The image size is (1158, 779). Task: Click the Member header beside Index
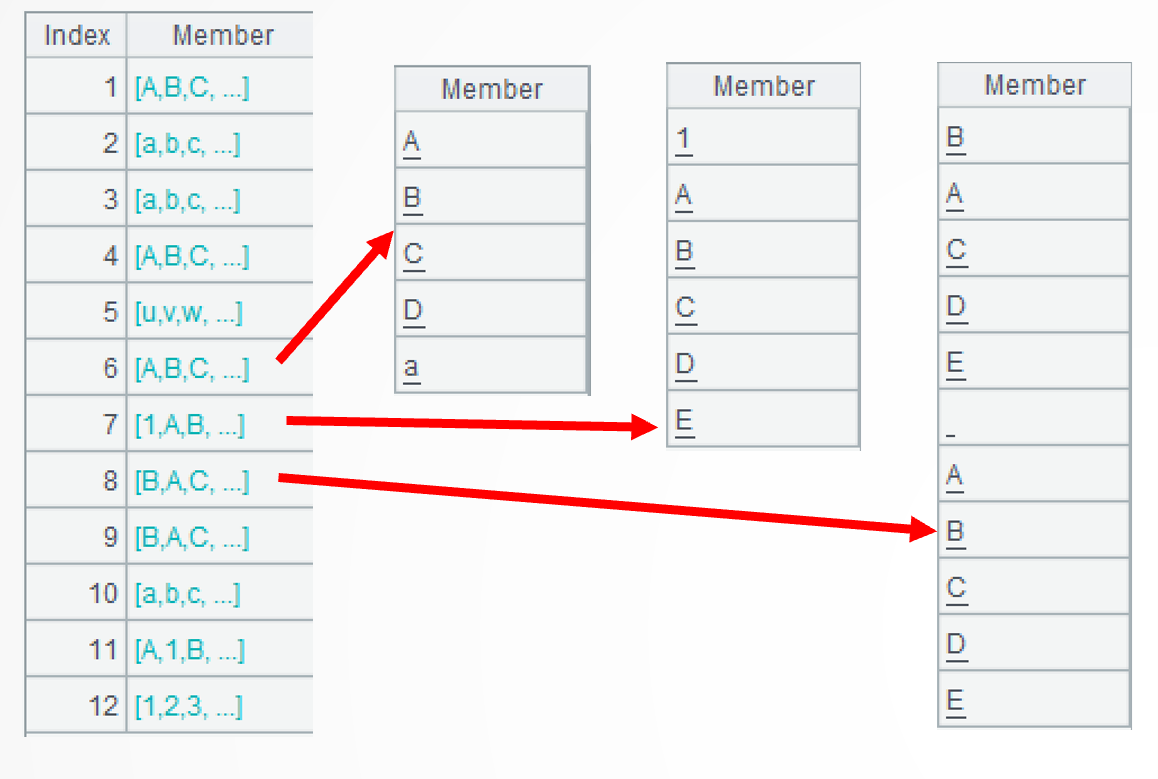pyautogui.click(x=222, y=36)
